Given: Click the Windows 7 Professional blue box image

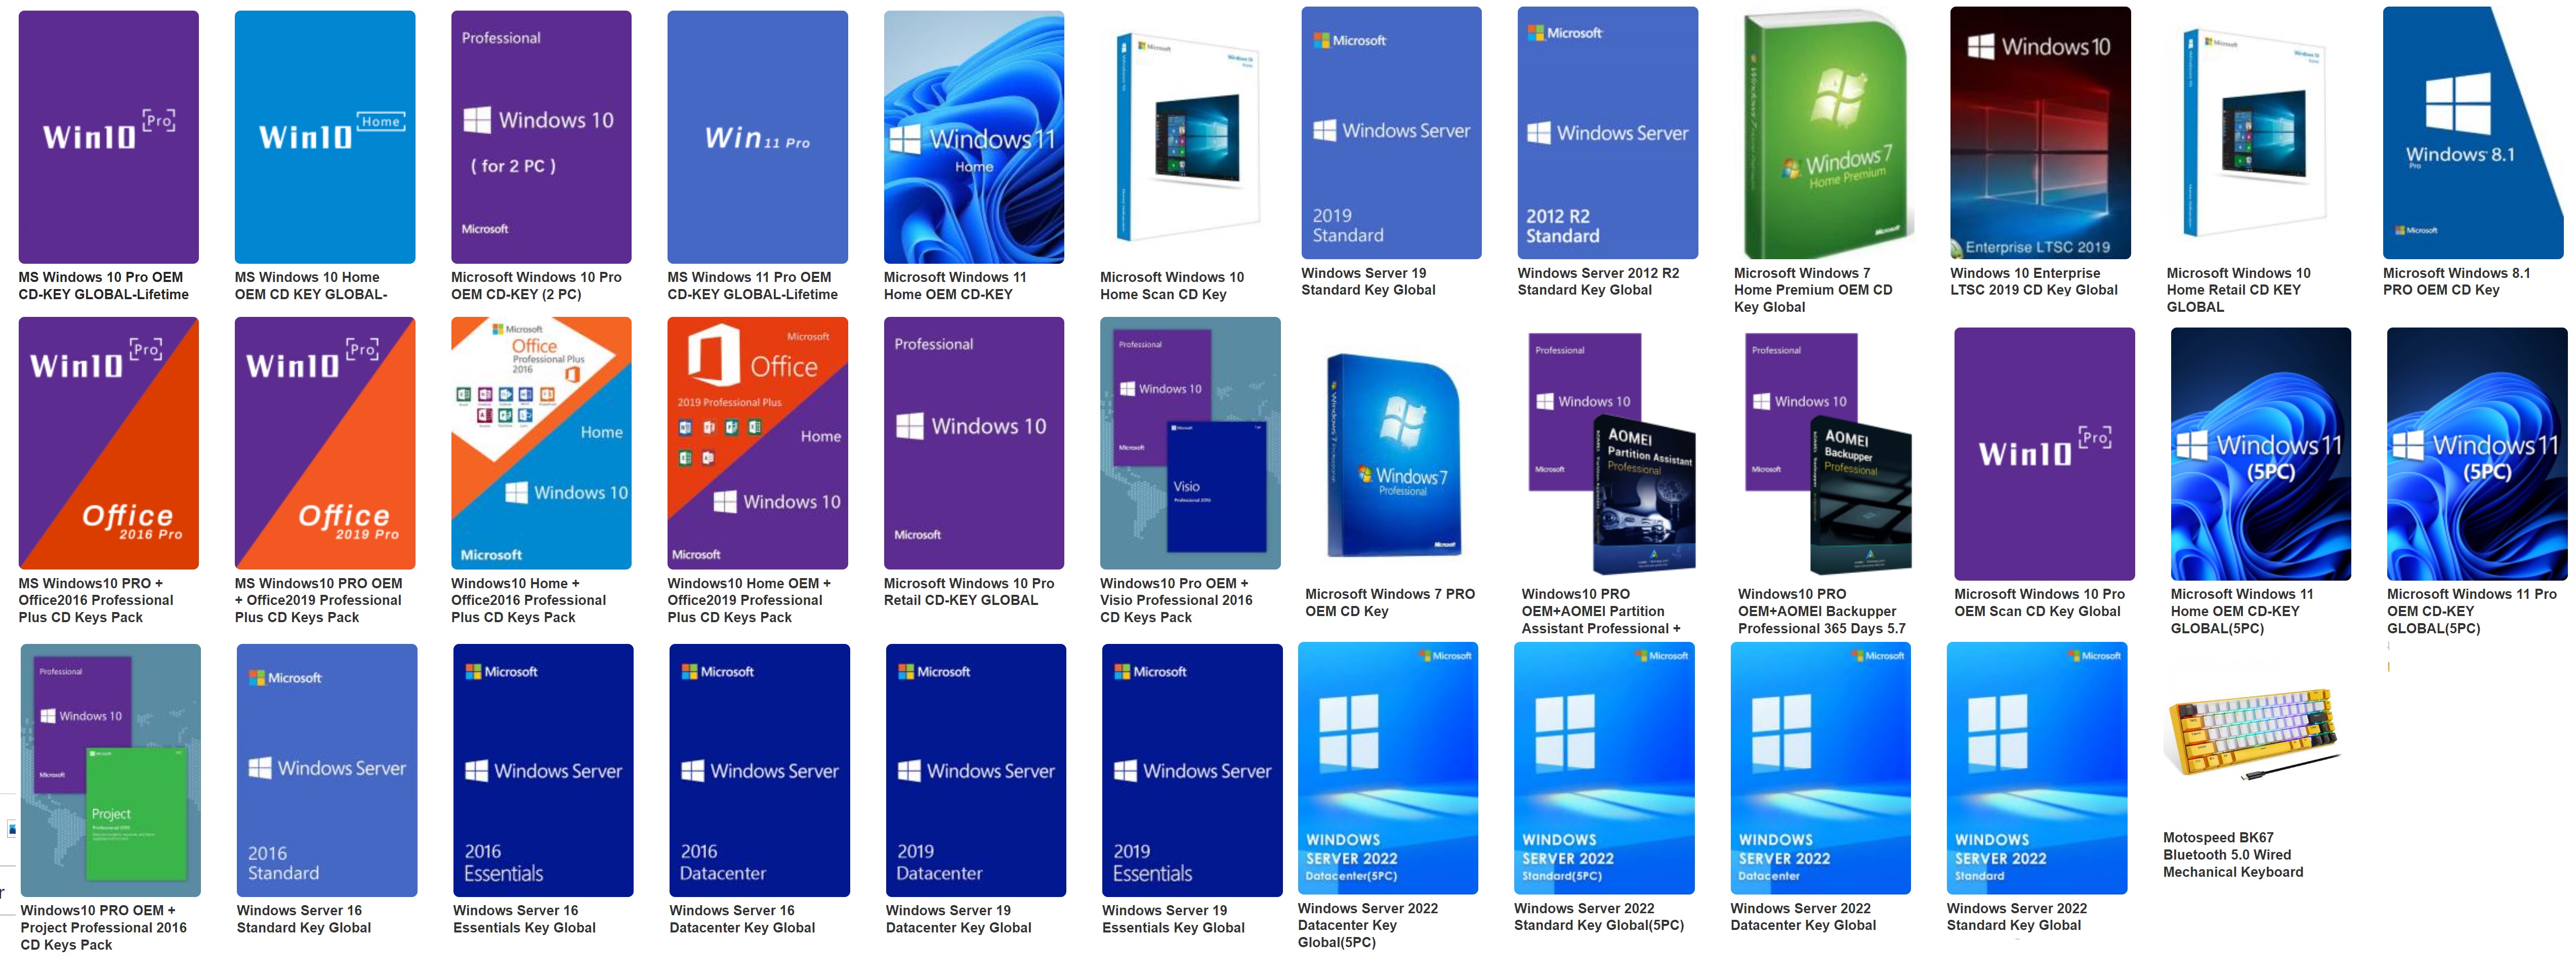Looking at the screenshot, I should pos(1393,455).
